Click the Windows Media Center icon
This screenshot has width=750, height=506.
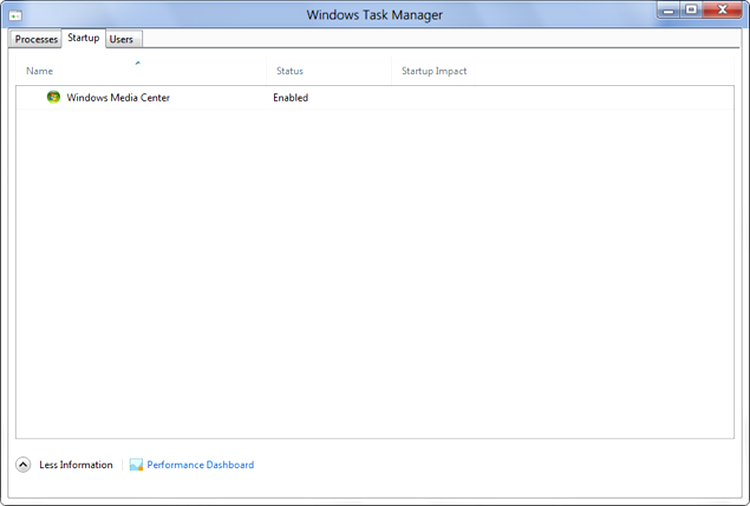point(53,97)
